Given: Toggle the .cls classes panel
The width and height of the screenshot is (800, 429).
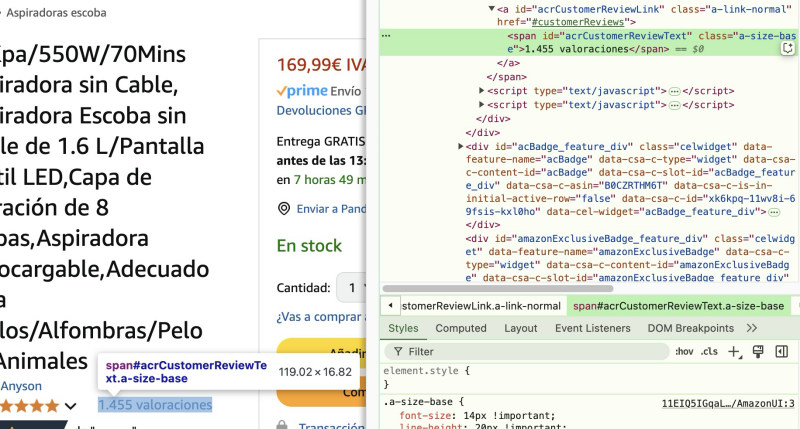Looking at the screenshot, I should click(x=709, y=351).
